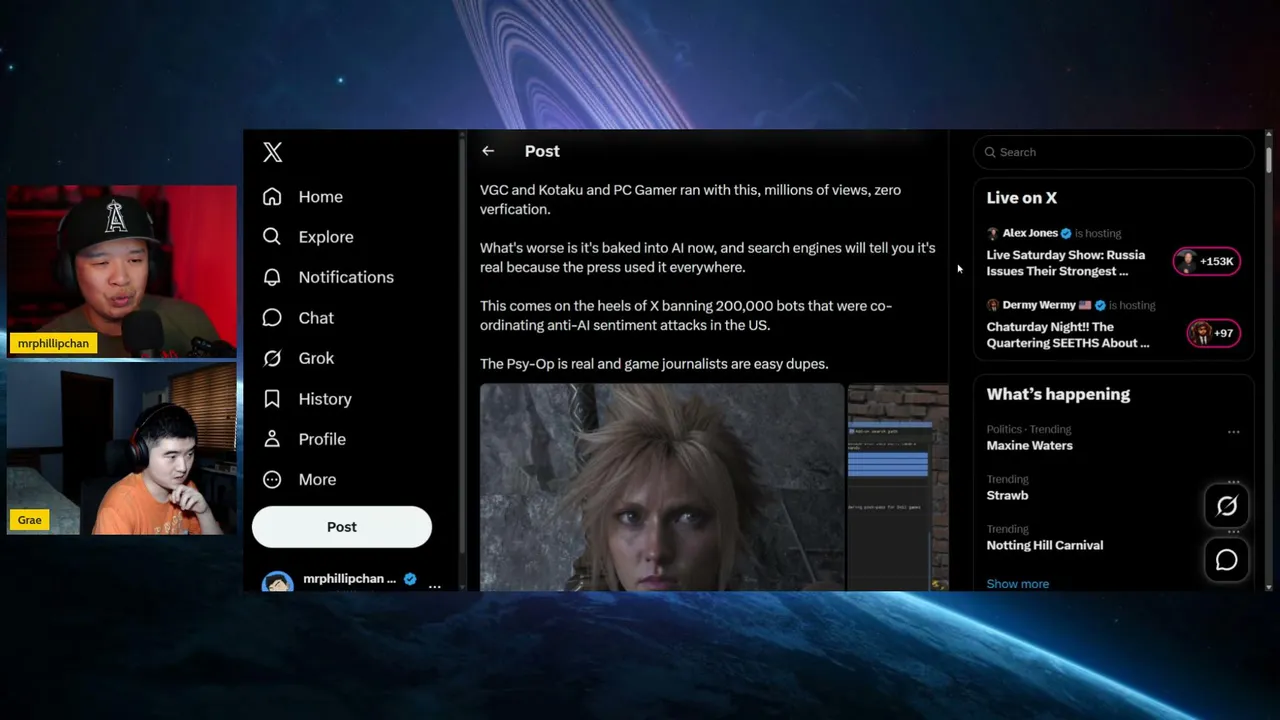Click the page scrollbar on the right edge

point(1269,160)
